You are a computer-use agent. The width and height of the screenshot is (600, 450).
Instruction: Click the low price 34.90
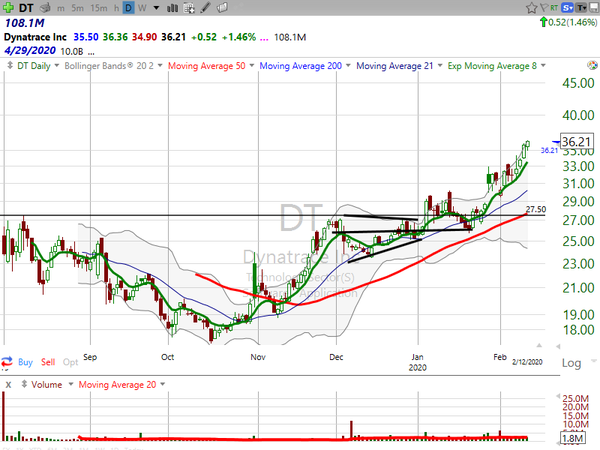[144, 37]
